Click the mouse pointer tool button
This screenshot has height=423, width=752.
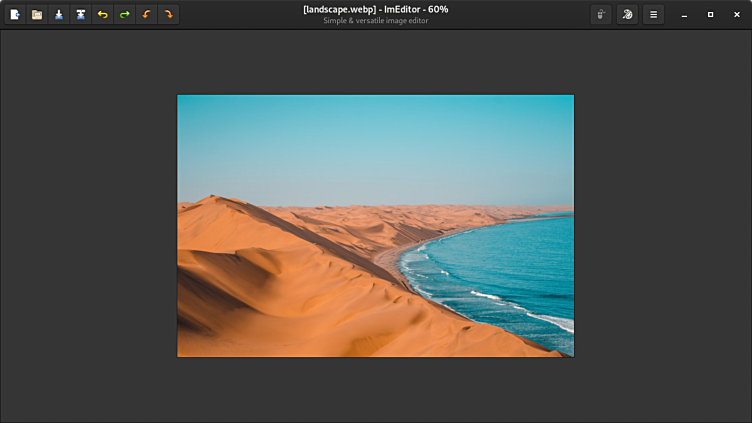click(601, 15)
